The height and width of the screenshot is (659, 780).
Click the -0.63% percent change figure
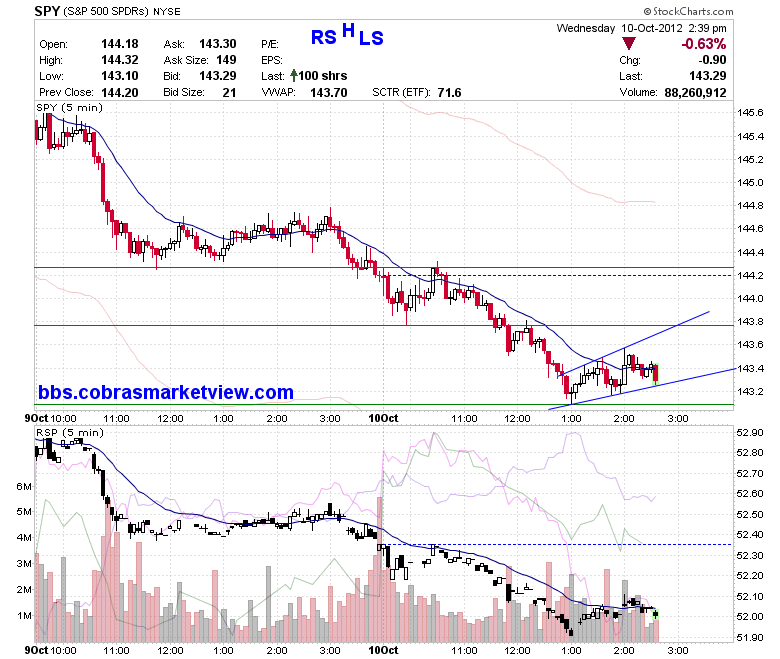coord(704,44)
